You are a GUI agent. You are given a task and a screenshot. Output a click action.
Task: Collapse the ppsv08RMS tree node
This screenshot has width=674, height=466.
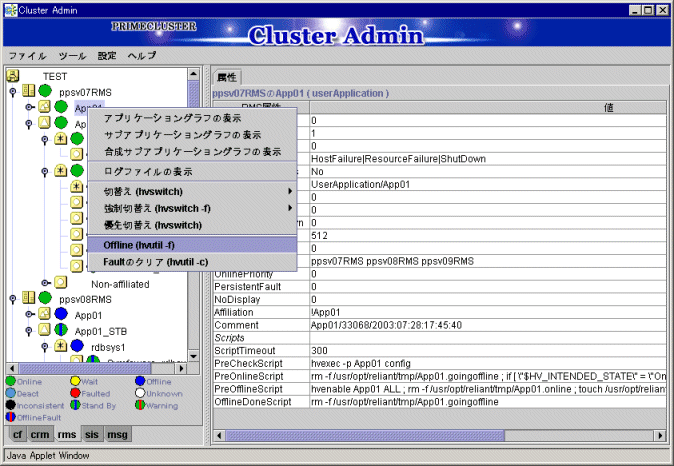13,299
